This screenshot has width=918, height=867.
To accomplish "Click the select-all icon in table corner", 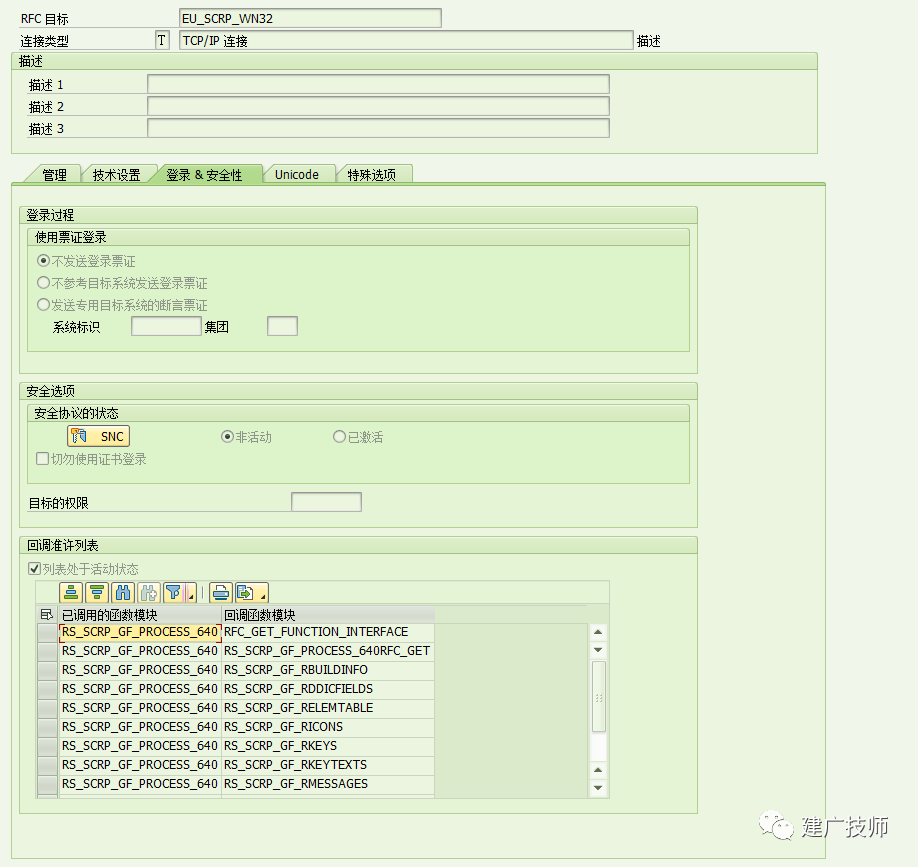I will click(x=47, y=615).
